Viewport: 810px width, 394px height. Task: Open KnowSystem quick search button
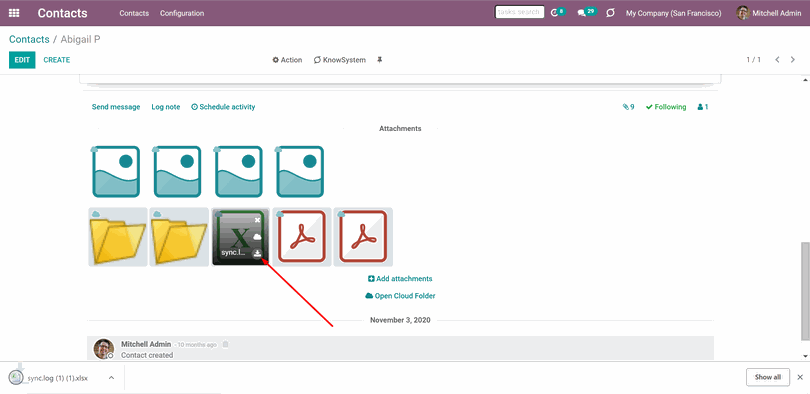tap(339, 60)
